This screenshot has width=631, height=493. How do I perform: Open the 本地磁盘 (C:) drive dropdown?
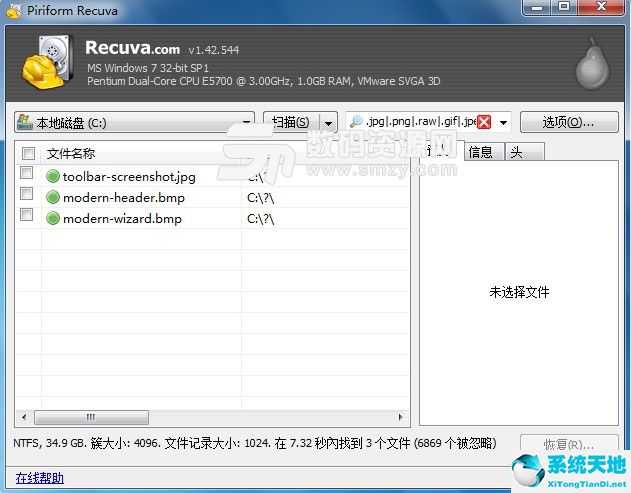[x=134, y=122]
